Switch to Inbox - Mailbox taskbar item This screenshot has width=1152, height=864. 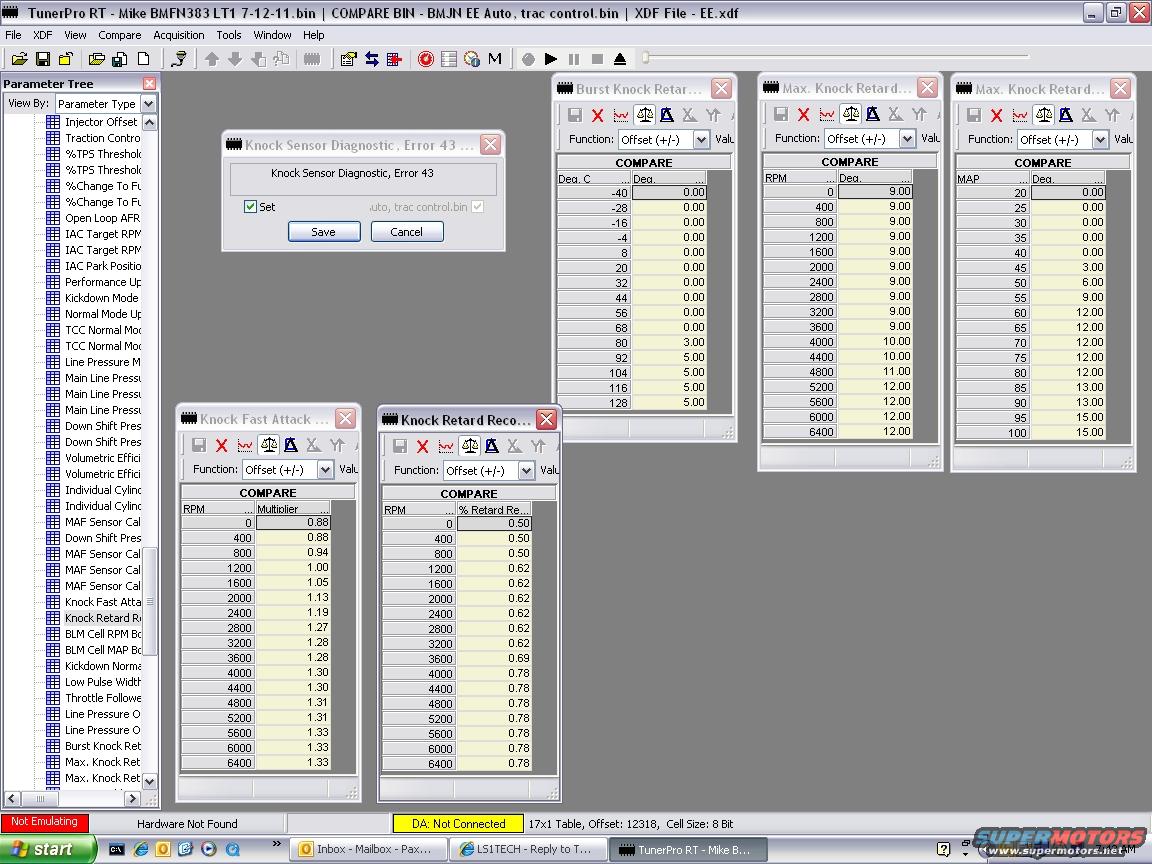369,849
